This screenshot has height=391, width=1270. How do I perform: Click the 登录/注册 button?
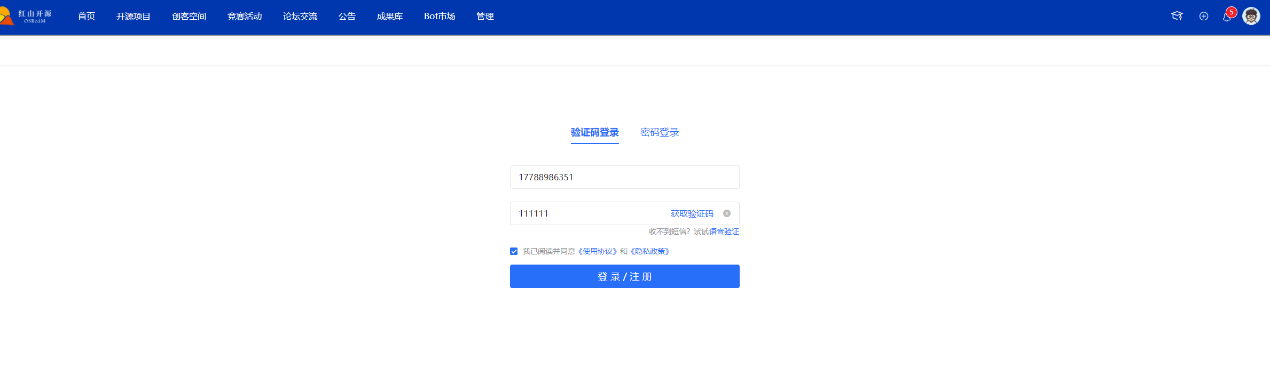pyautogui.click(x=625, y=276)
